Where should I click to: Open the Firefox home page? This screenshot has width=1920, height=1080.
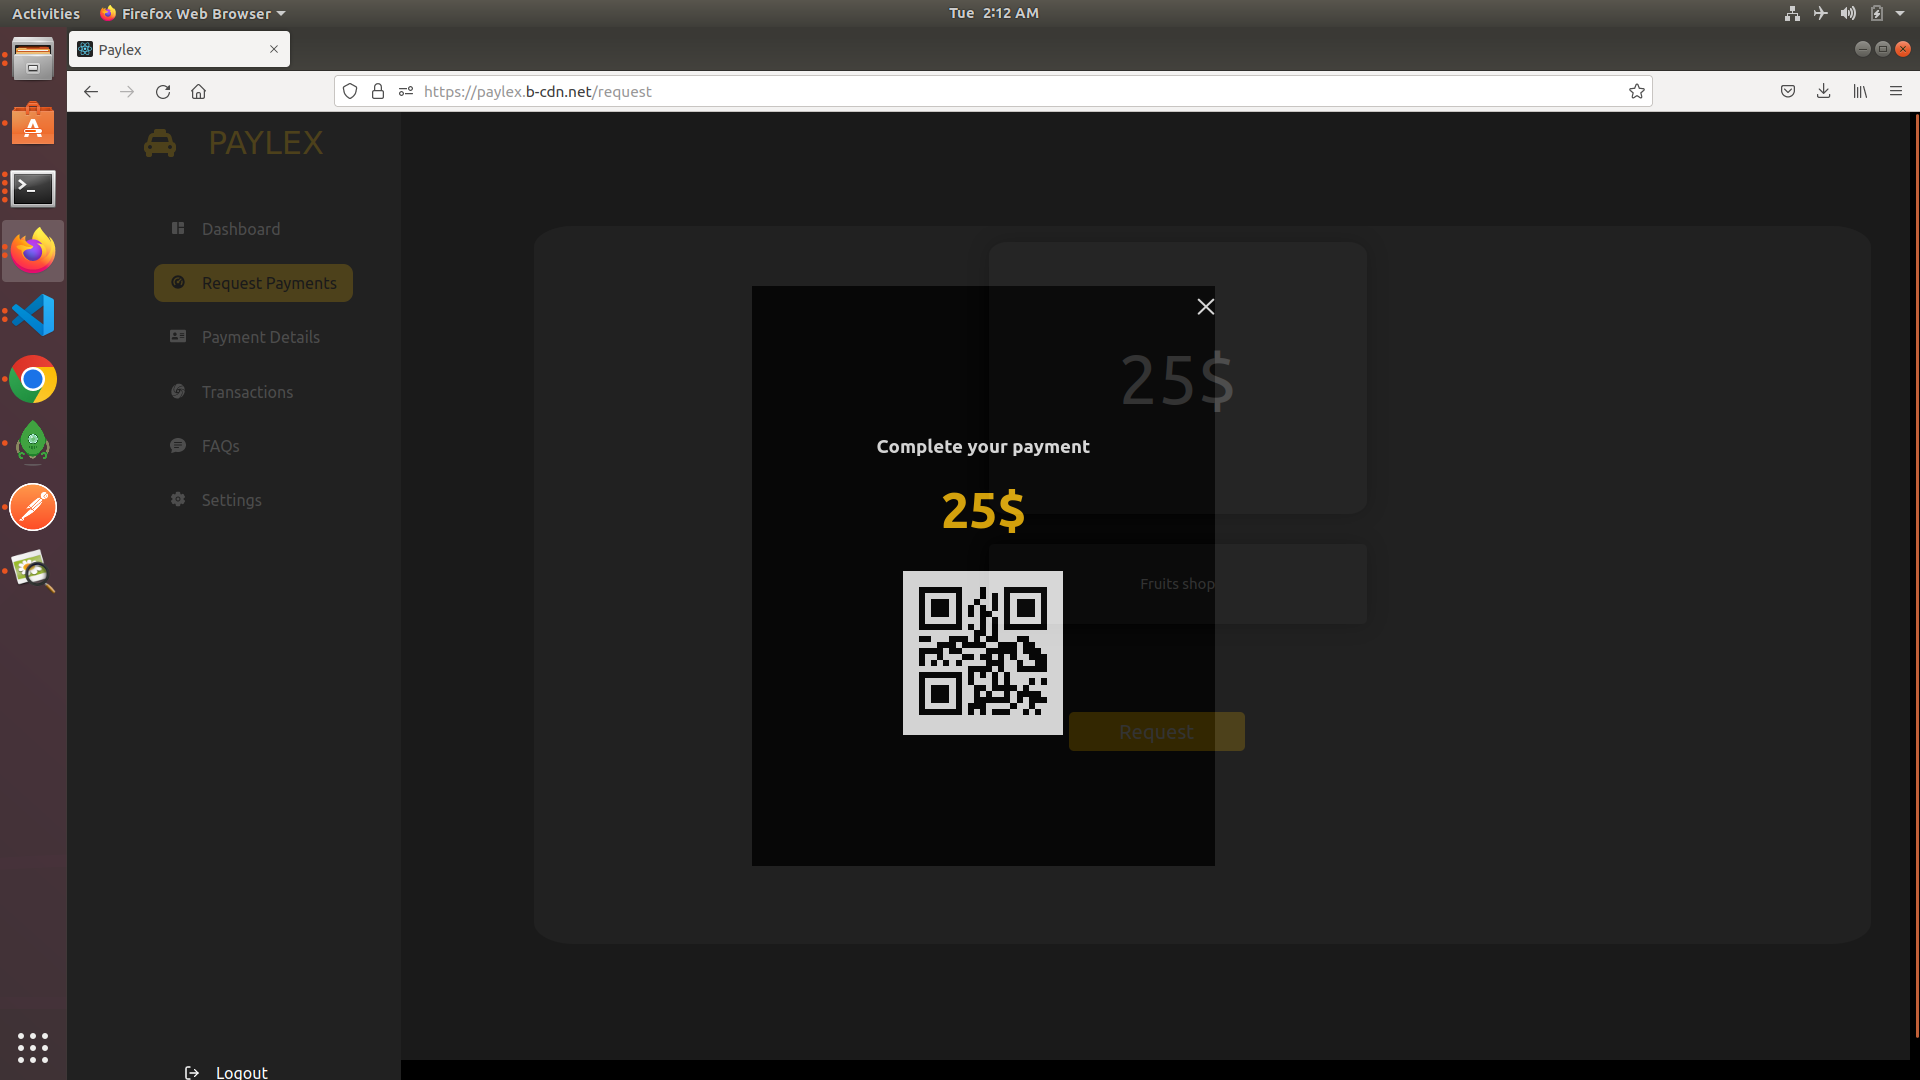199,91
